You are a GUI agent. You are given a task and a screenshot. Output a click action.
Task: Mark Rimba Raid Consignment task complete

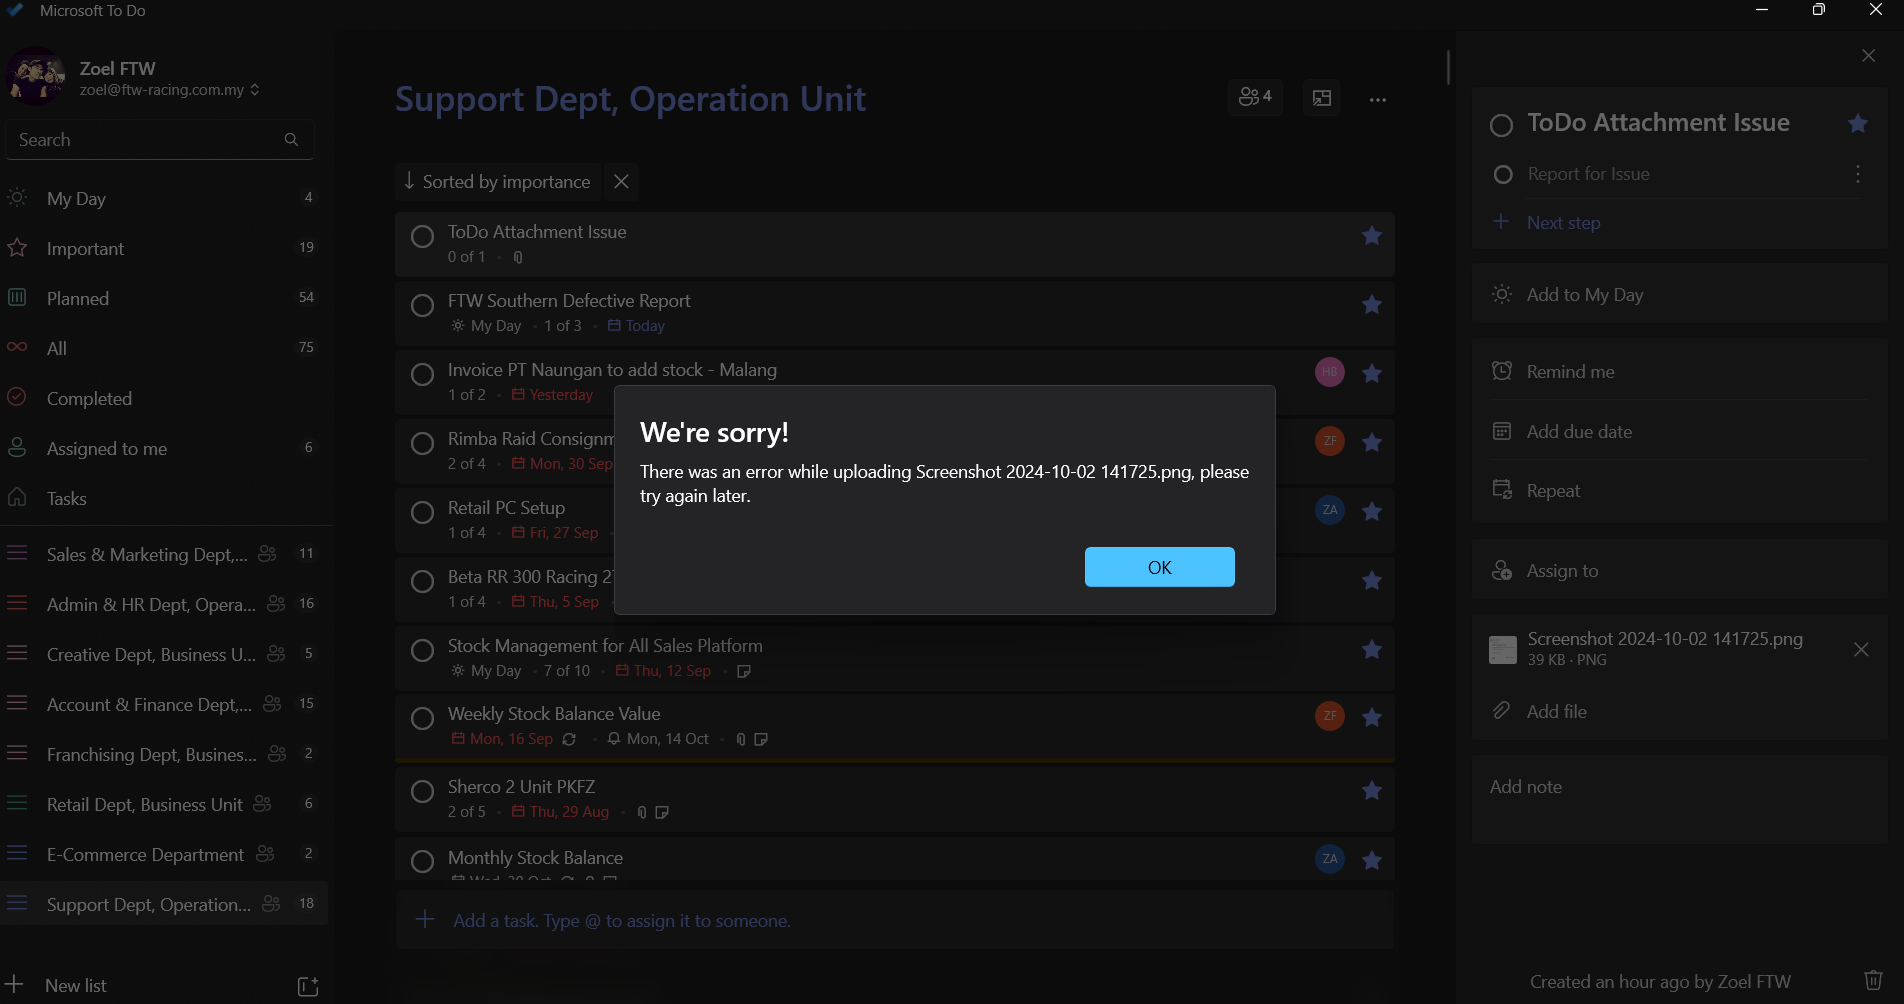423,444
